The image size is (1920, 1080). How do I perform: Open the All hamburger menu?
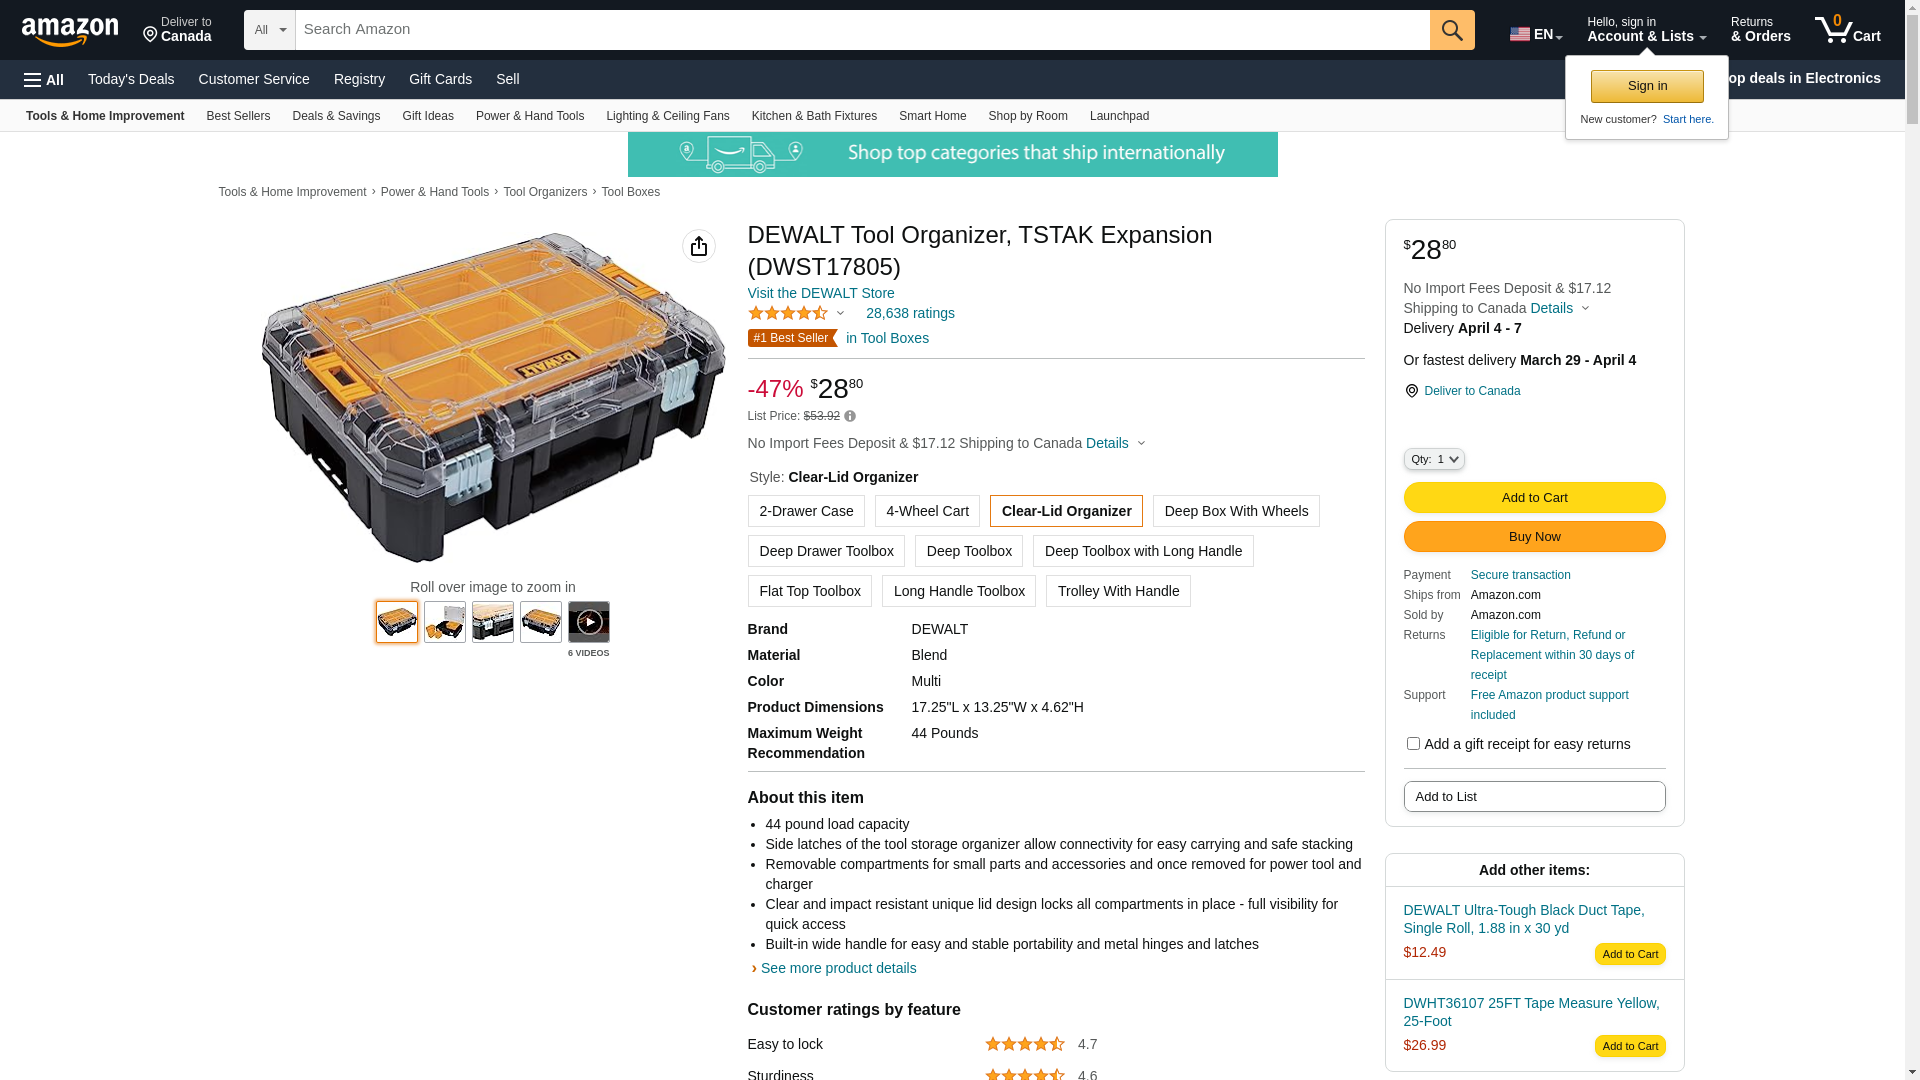pyautogui.click(x=44, y=80)
